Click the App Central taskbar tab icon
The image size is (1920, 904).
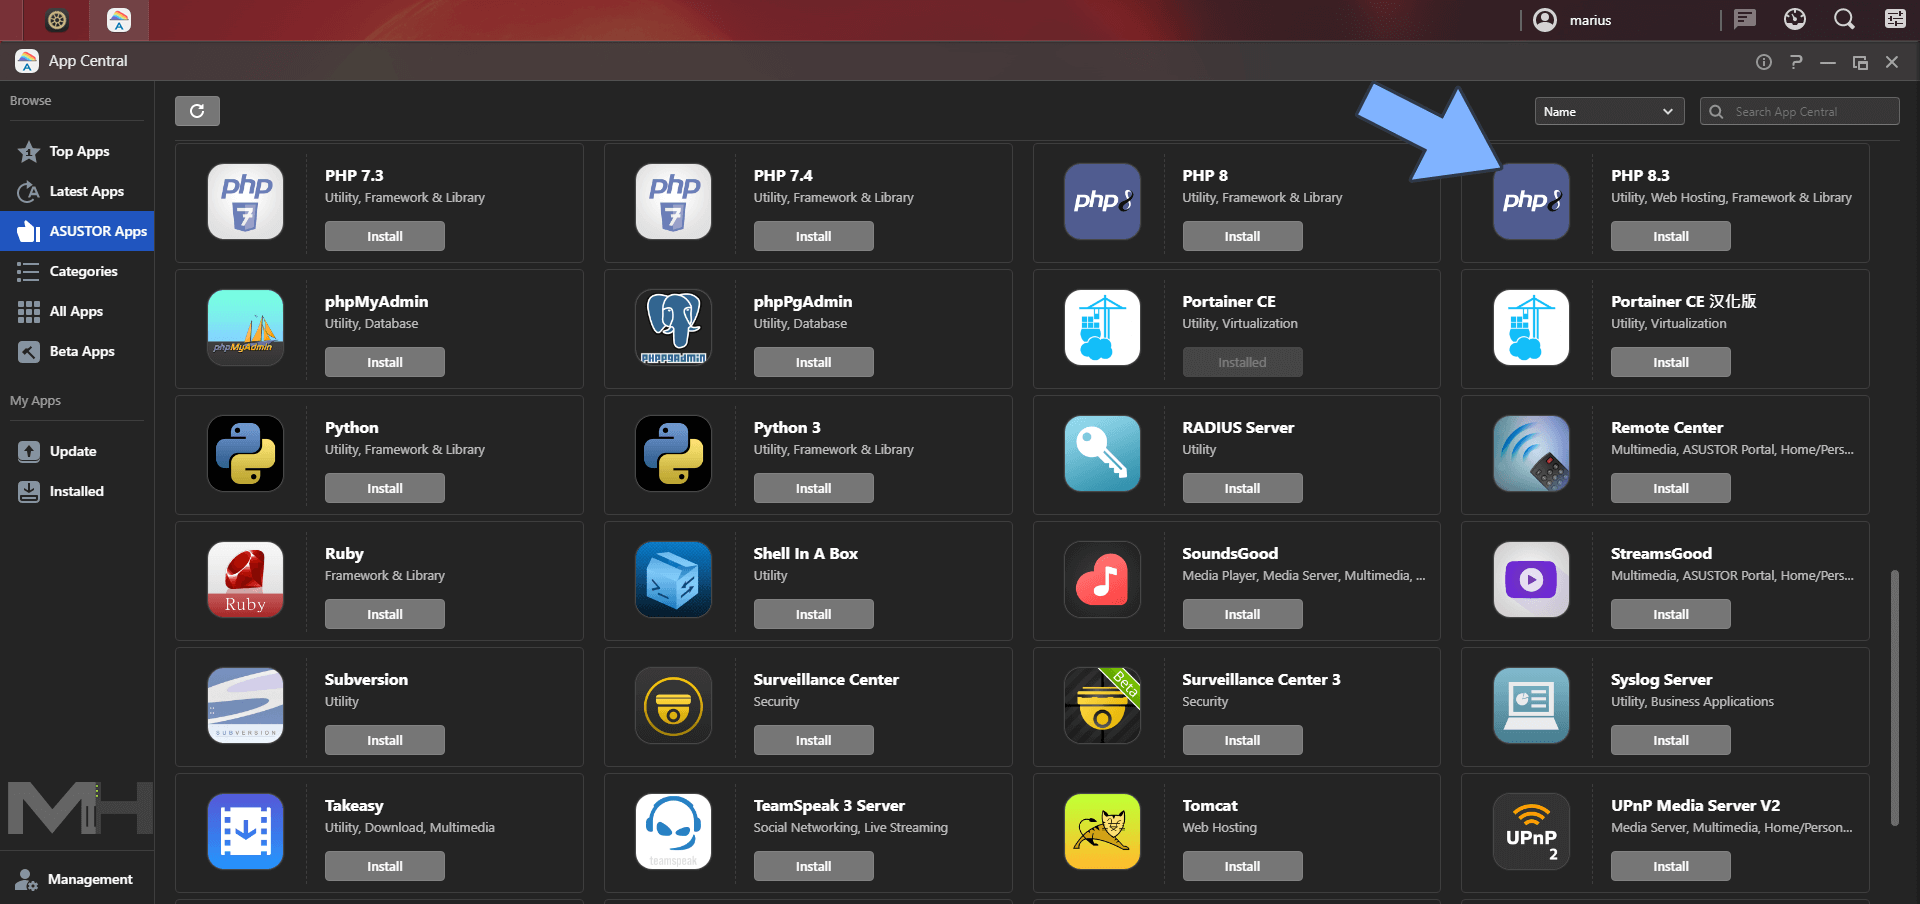click(119, 20)
